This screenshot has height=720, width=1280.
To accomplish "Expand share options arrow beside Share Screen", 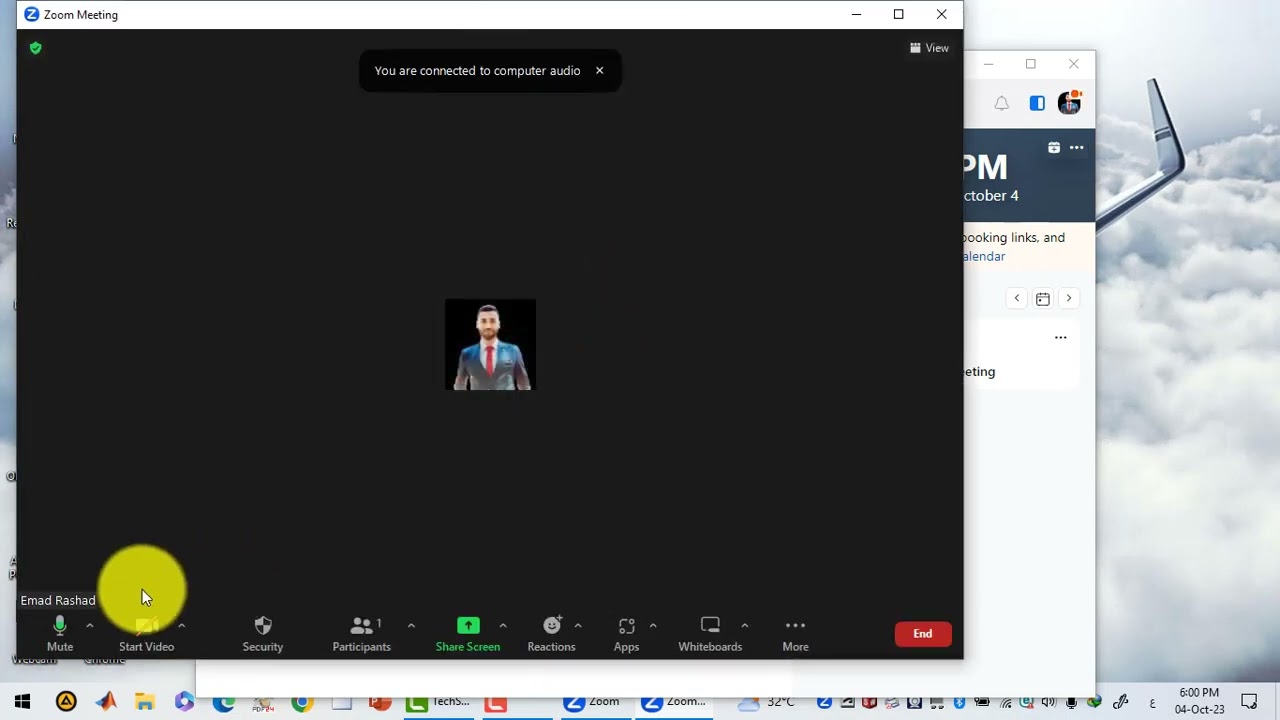I will [x=503, y=625].
